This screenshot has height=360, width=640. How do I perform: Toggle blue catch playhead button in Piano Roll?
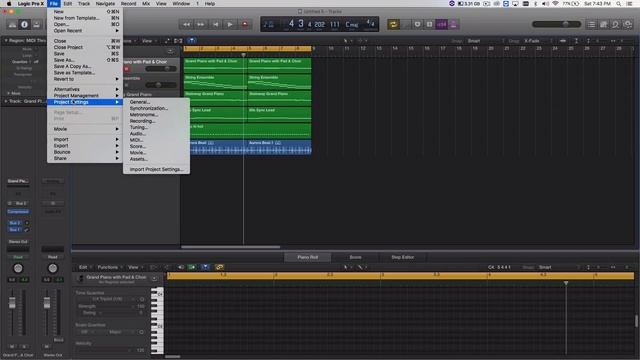click(x=205, y=267)
